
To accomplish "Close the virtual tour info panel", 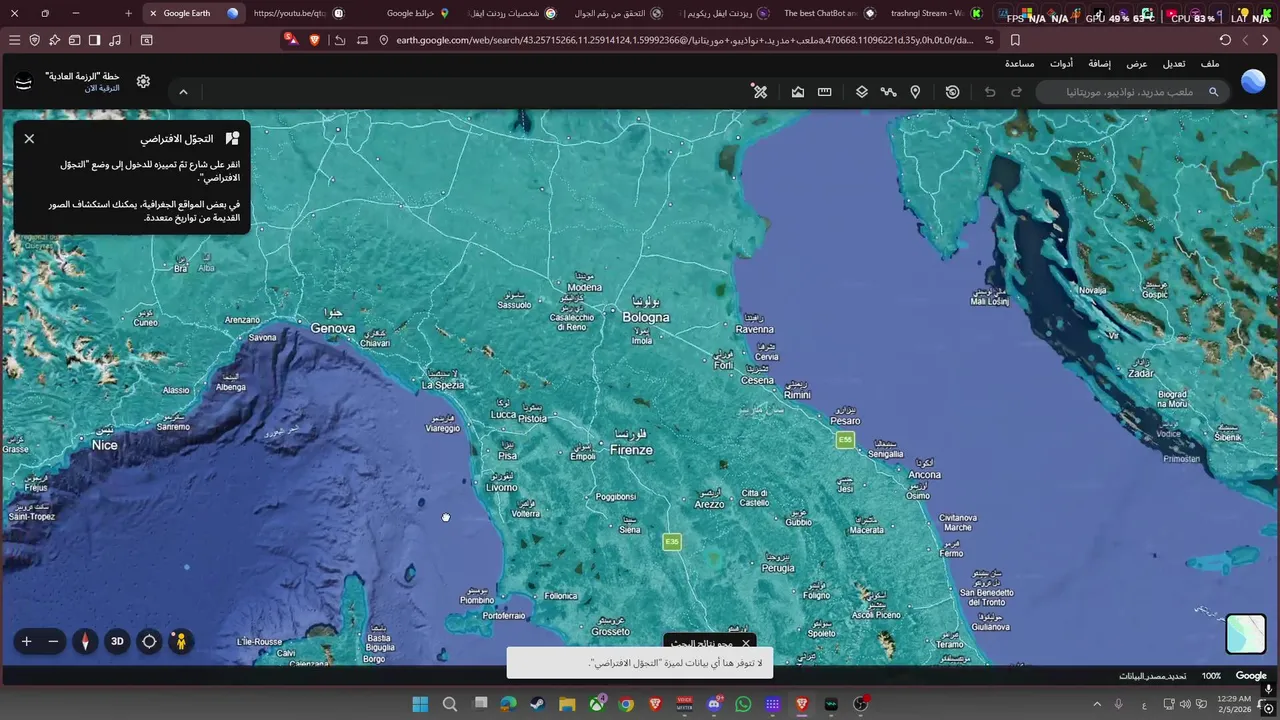I will tap(29, 139).
